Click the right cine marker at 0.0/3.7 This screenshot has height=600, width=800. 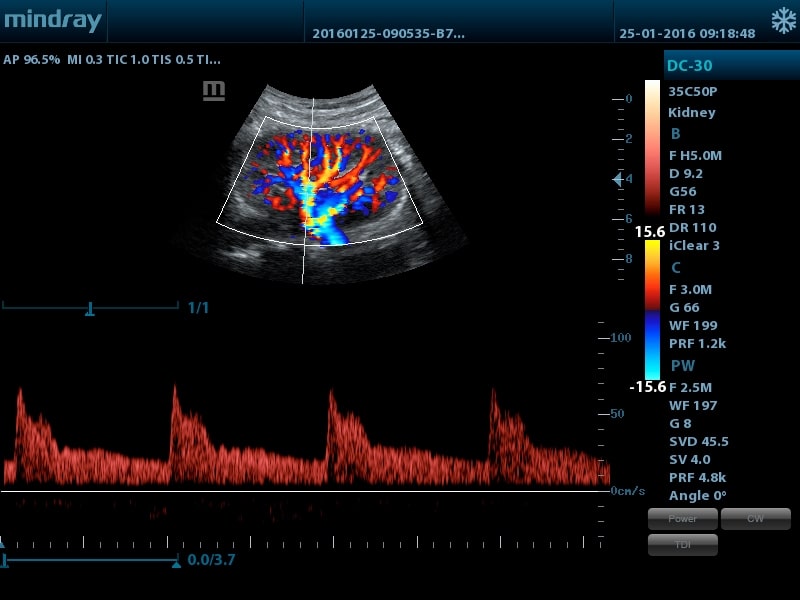[x=176, y=563]
